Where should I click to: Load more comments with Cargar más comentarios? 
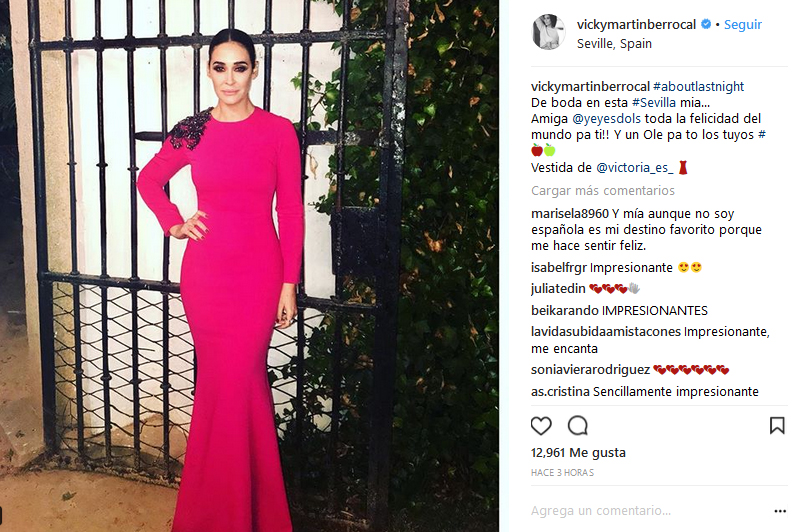click(x=603, y=190)
